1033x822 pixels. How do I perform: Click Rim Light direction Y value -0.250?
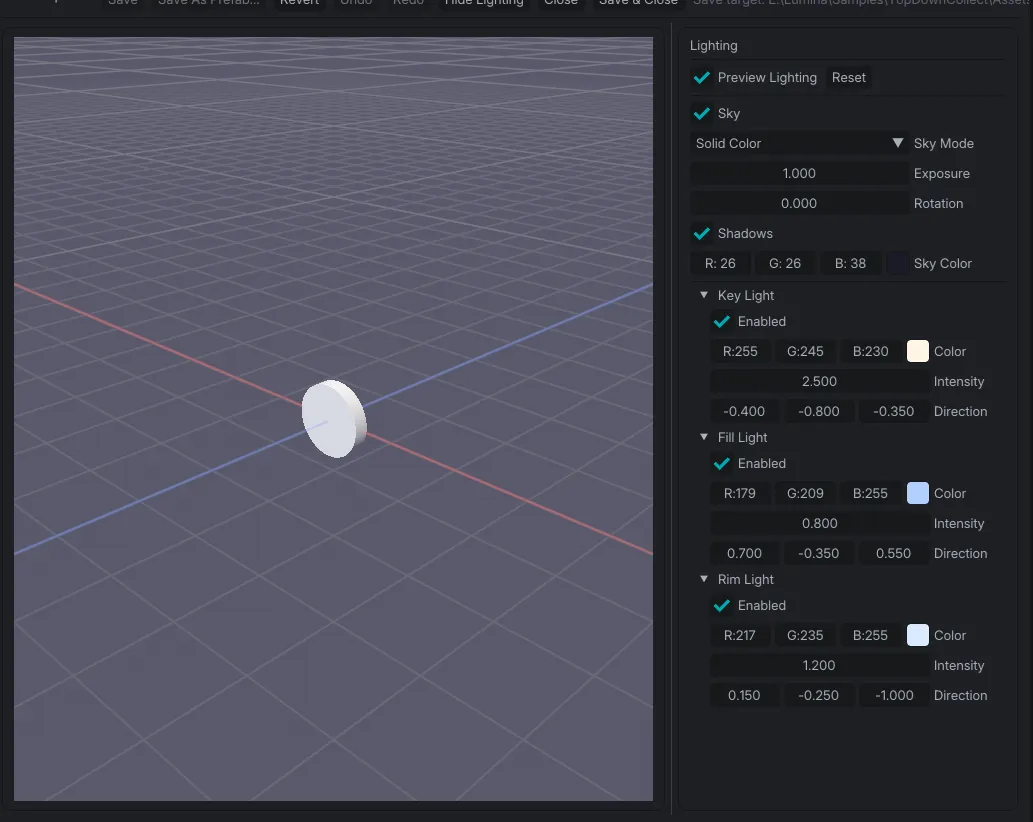819,696
